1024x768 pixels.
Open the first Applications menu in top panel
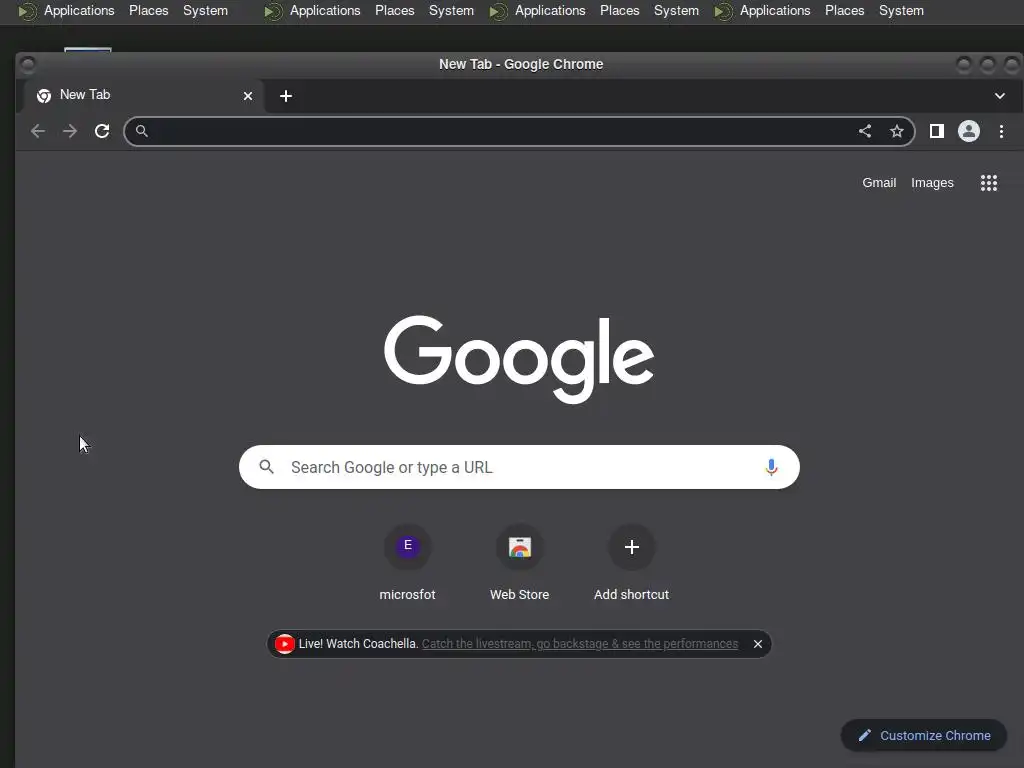click(x=79, y=10)
